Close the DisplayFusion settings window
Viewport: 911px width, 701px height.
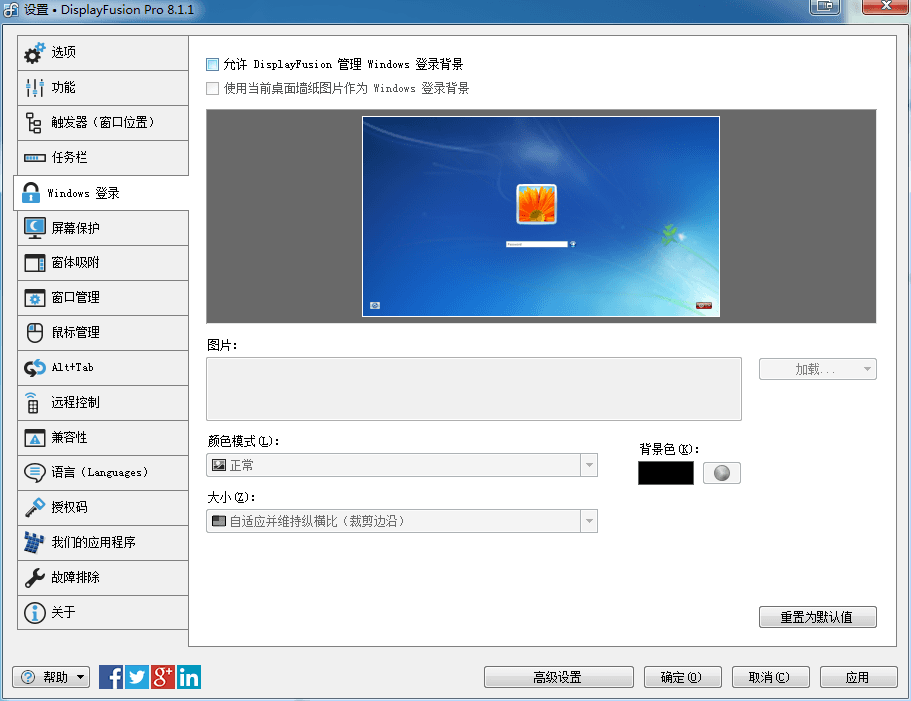click(885, 6)
